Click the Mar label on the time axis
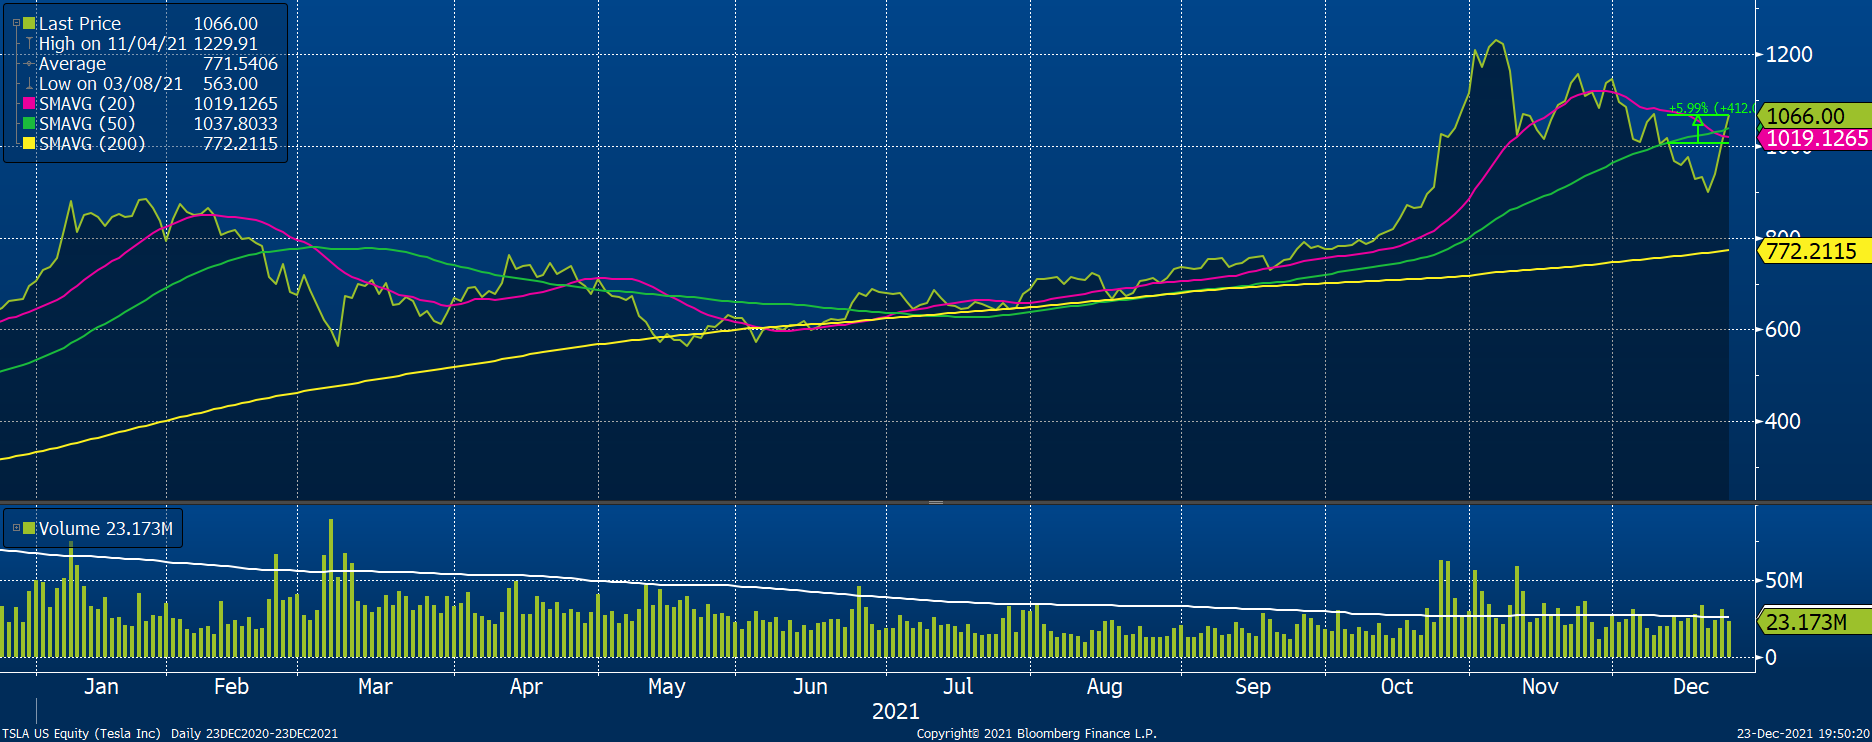 click(375, 686)
